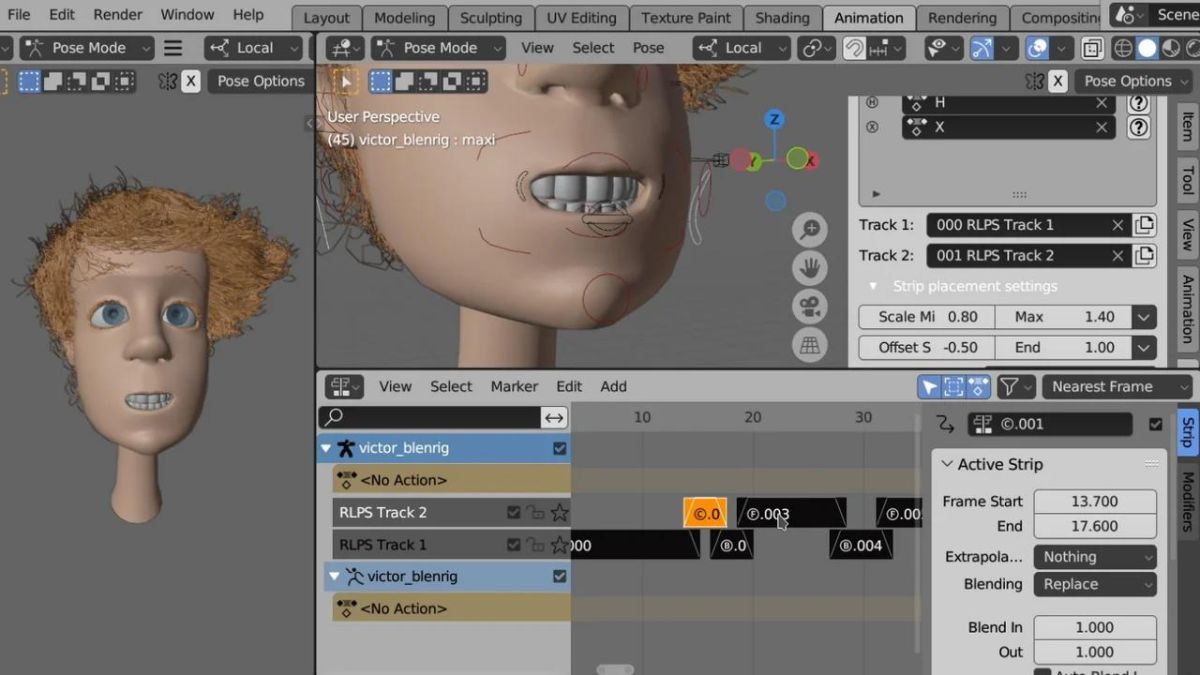This screenshot has width=1200, height=675.
Task: Clear the H action field
Action: (x=1101, y=102)
